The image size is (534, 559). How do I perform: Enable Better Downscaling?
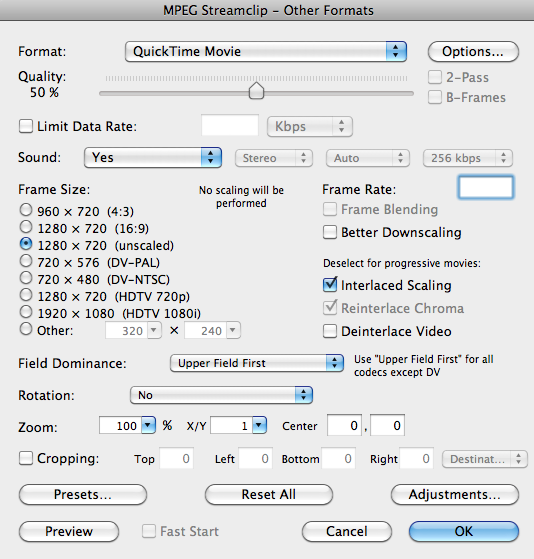click(x=330, y=232)
